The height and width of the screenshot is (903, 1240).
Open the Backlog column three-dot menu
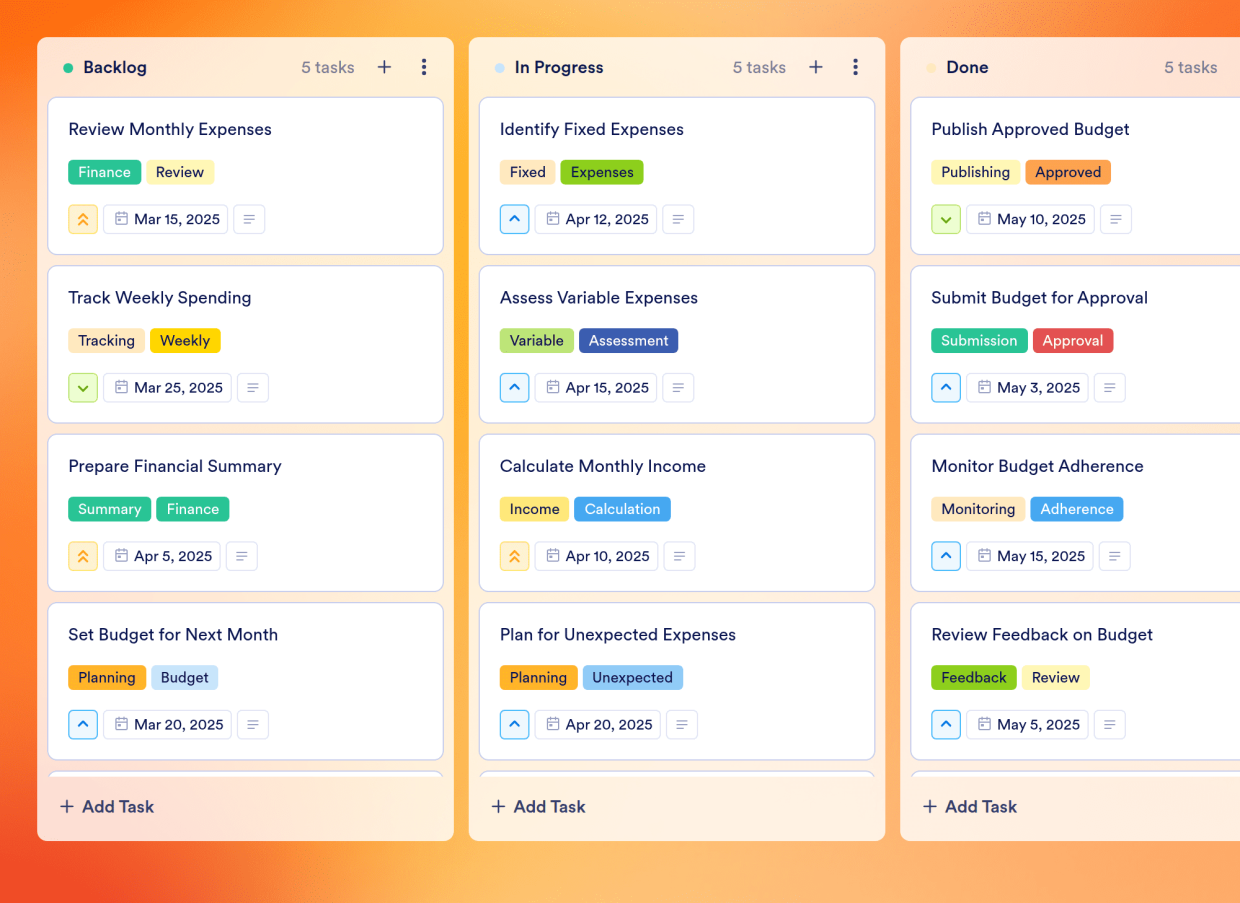(424, 67)
